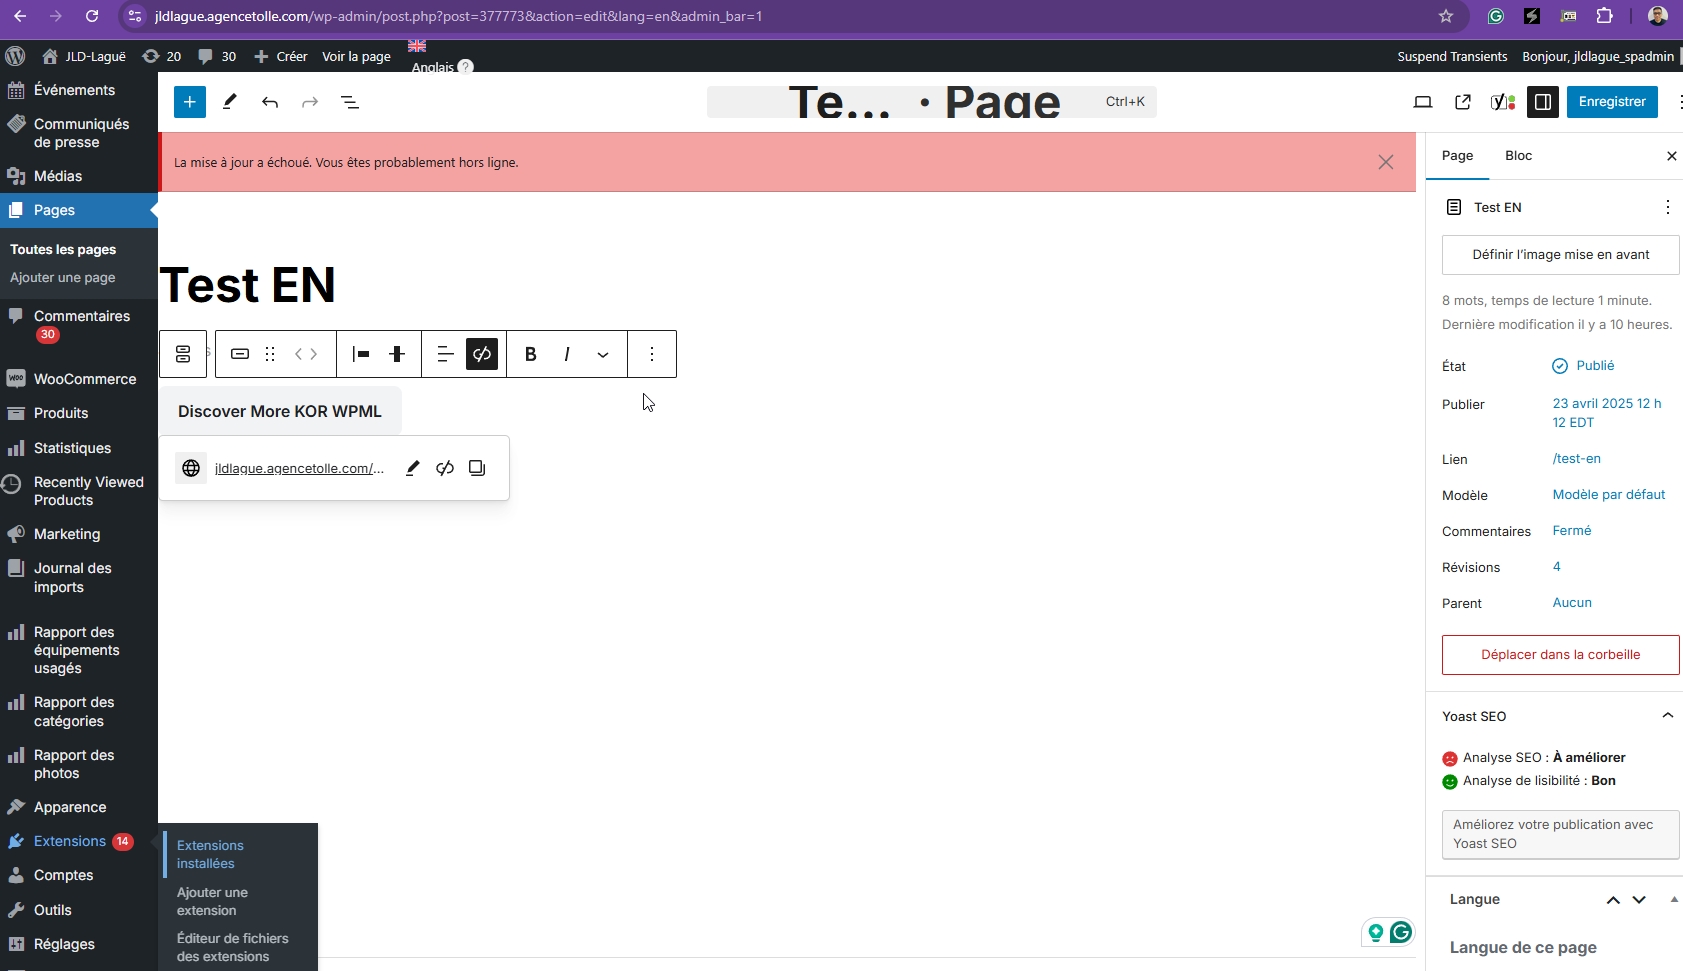Click Améliorez votre publication avec Yoast SEO
This screenshot has height=971, width=1683.
1560,834
